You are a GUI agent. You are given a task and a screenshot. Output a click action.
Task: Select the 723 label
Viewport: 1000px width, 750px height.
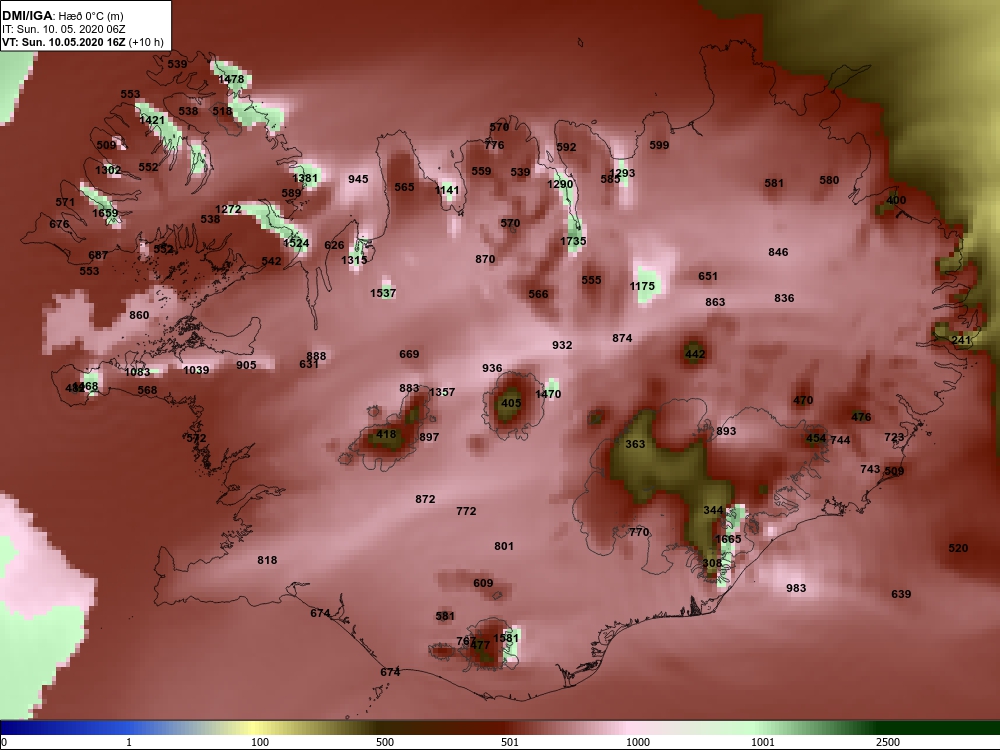coord(894,438)
